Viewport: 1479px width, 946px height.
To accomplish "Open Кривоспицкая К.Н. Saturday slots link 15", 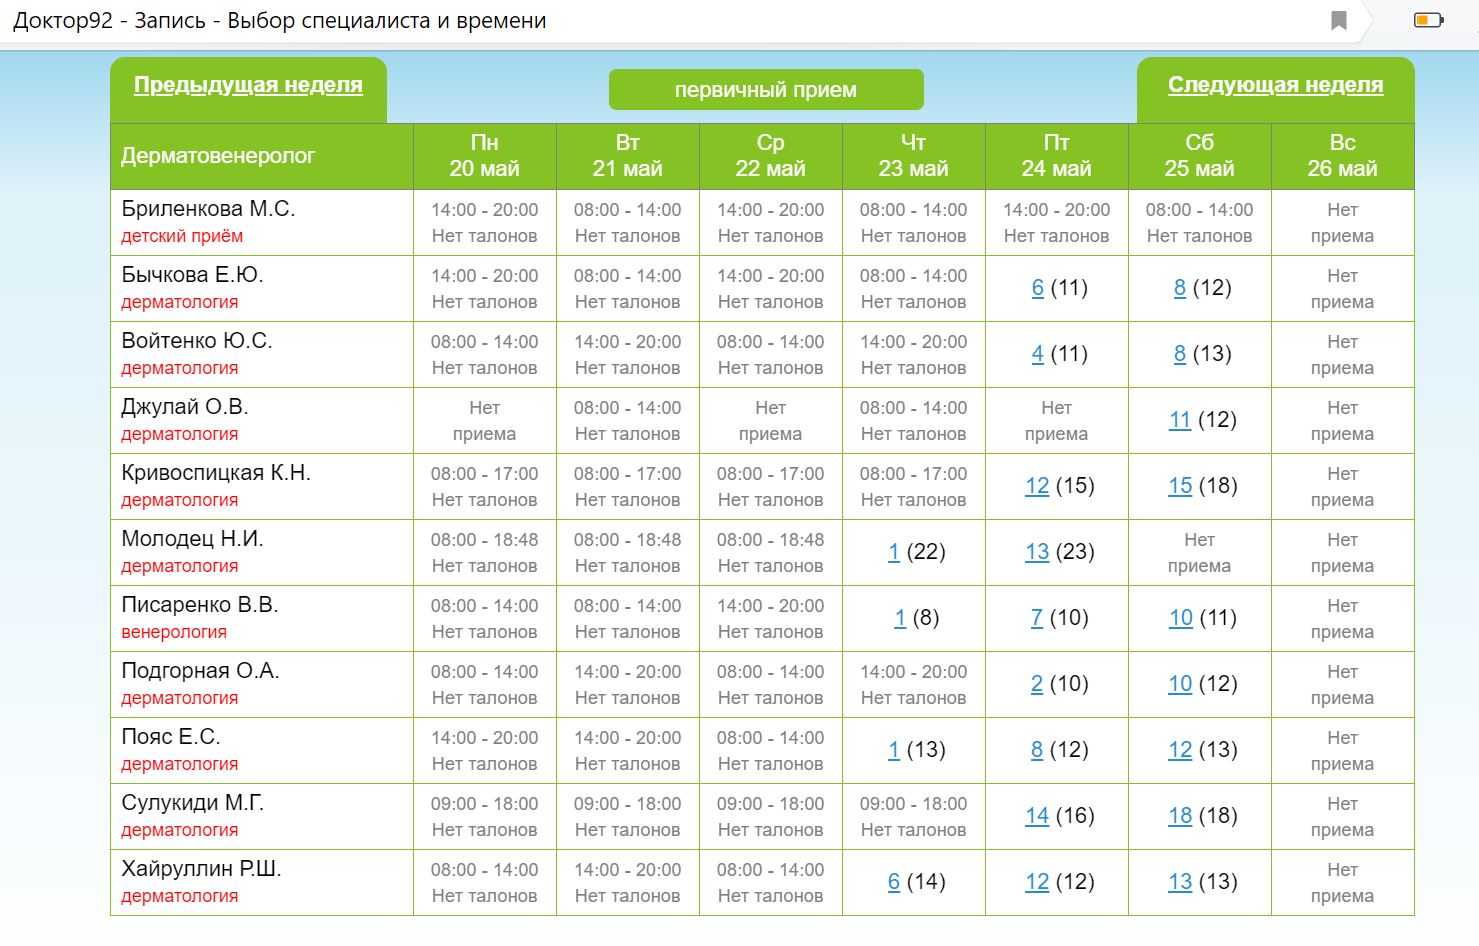I will click(1180, 486).
